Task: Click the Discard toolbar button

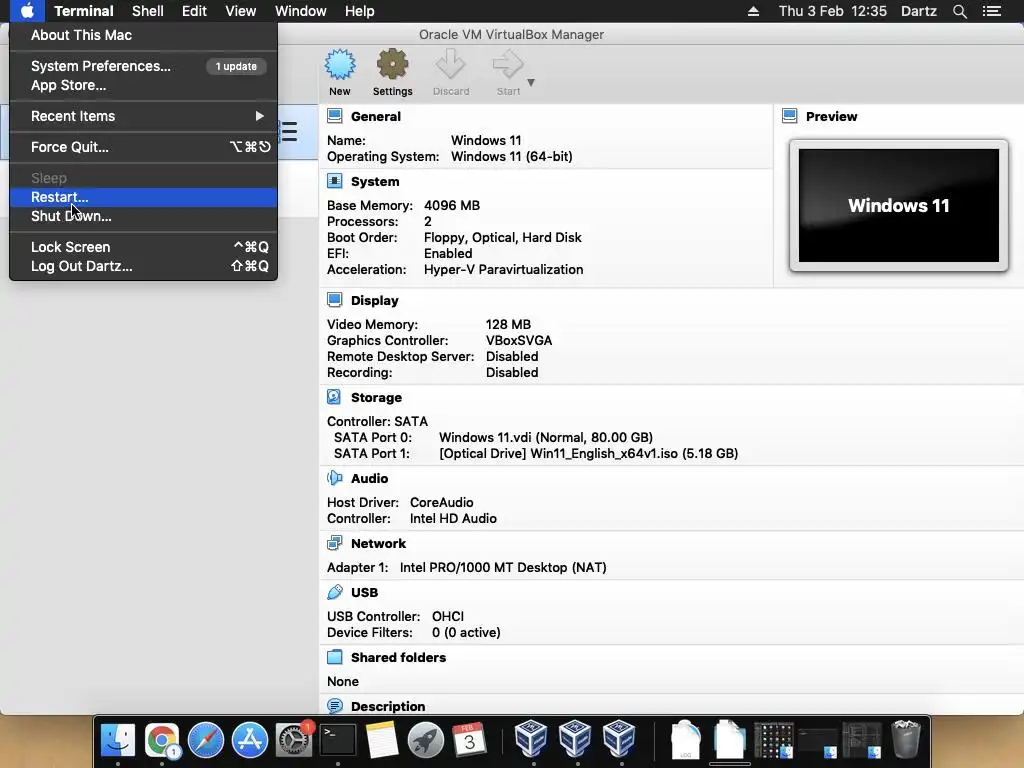Action: tap(451, 72)
